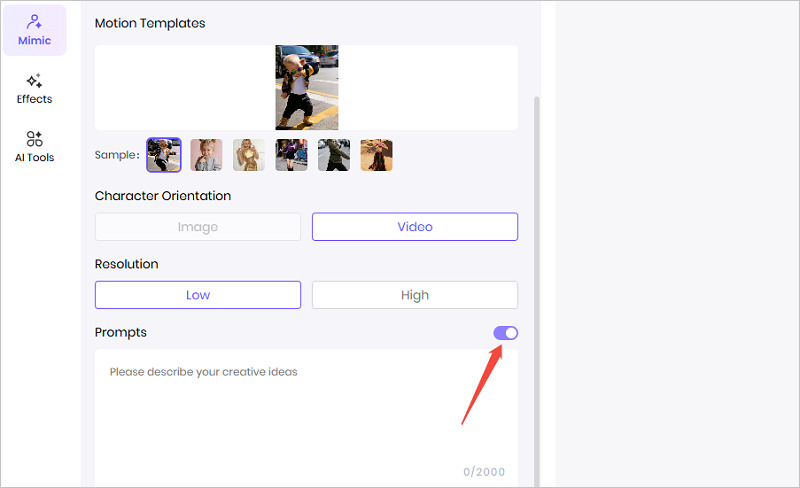Select the fourth sample with purple top
Screen dimensions: 800x488
pos(291,155)
